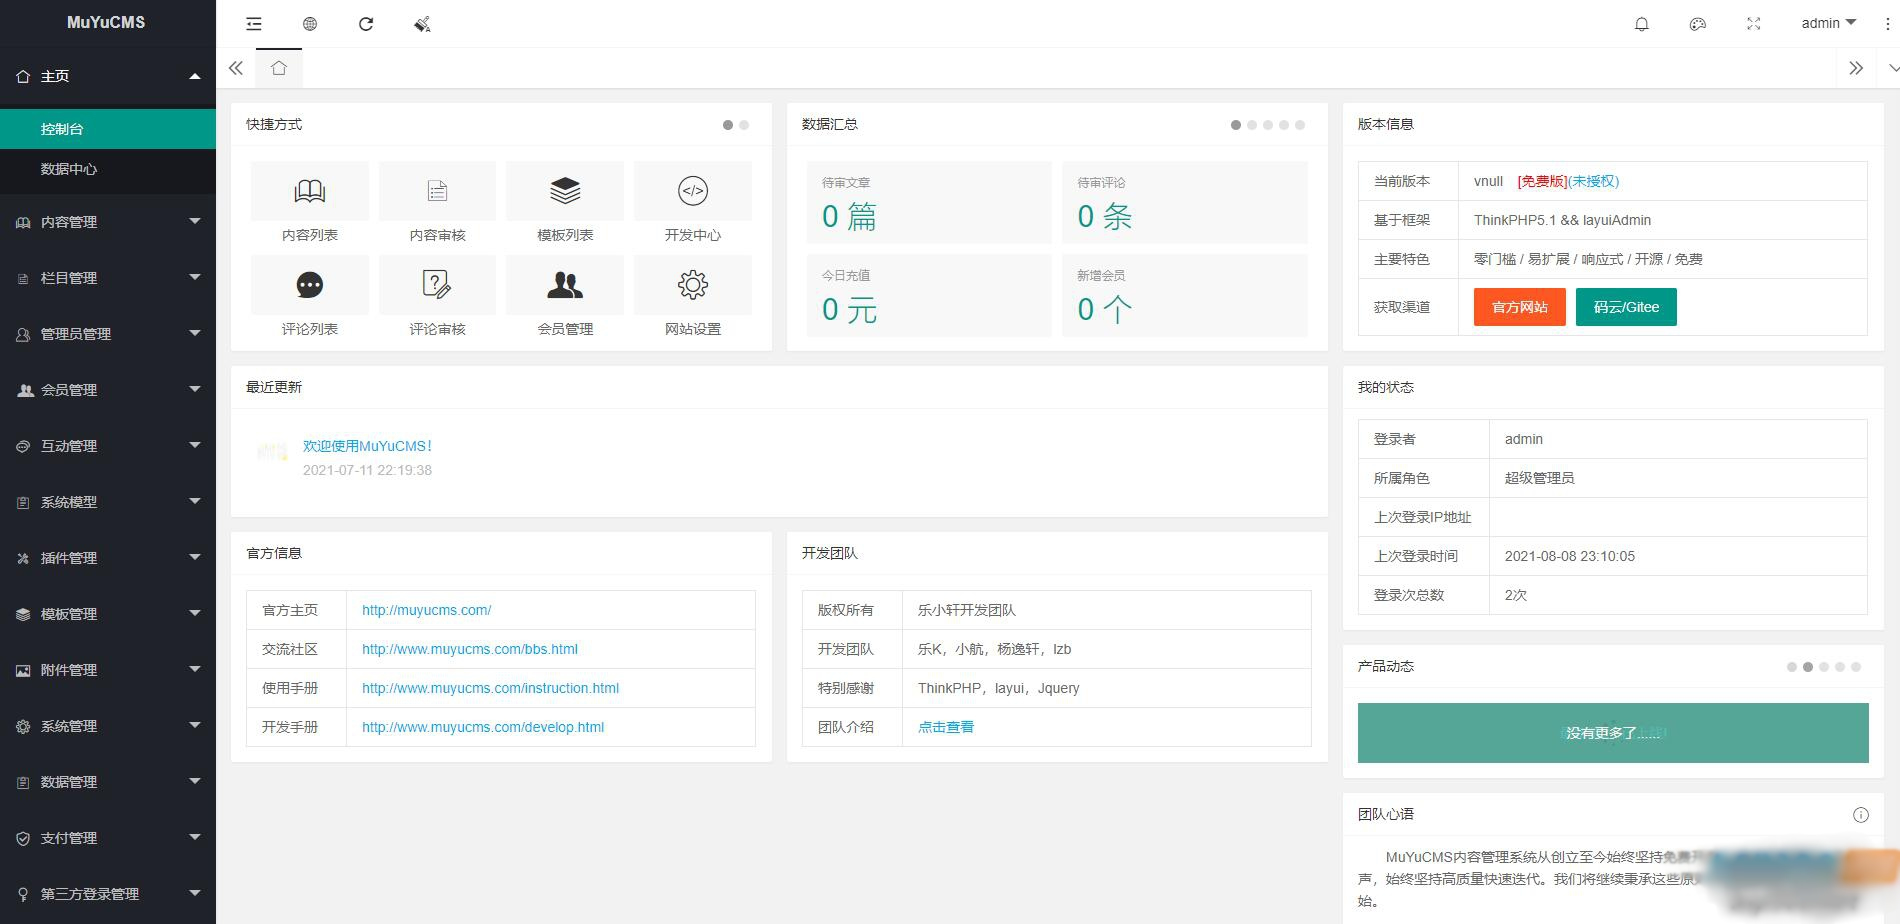Select the home tab above the dashboard
1900x924 pixels.
point(279,68)
